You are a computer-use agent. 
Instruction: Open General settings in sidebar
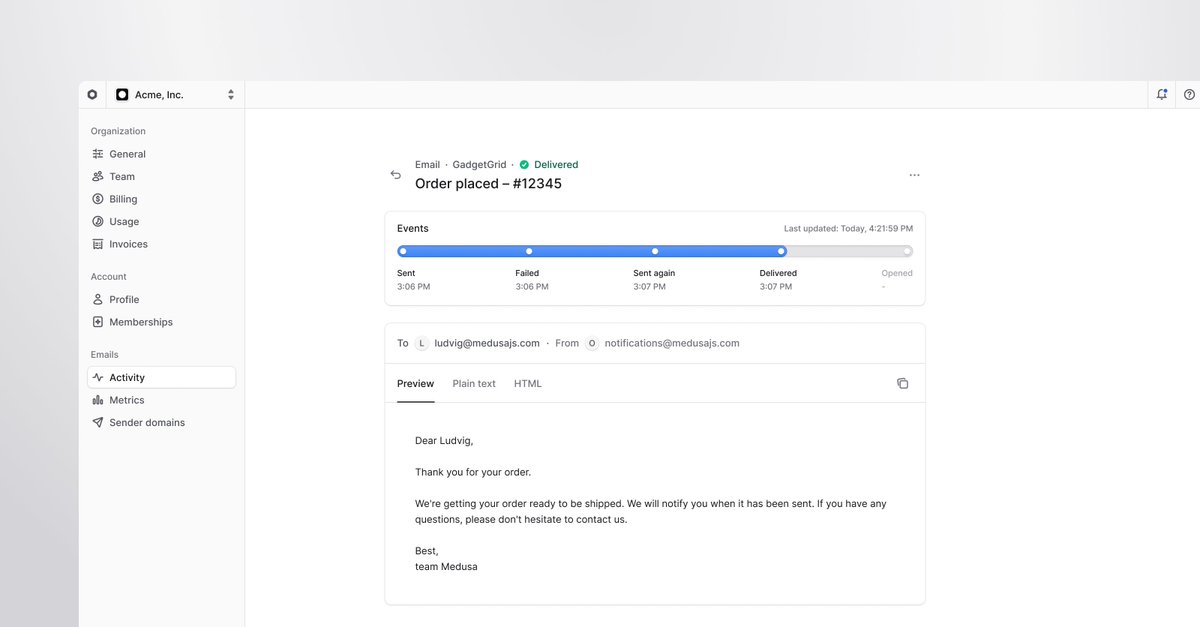point(161,154)
